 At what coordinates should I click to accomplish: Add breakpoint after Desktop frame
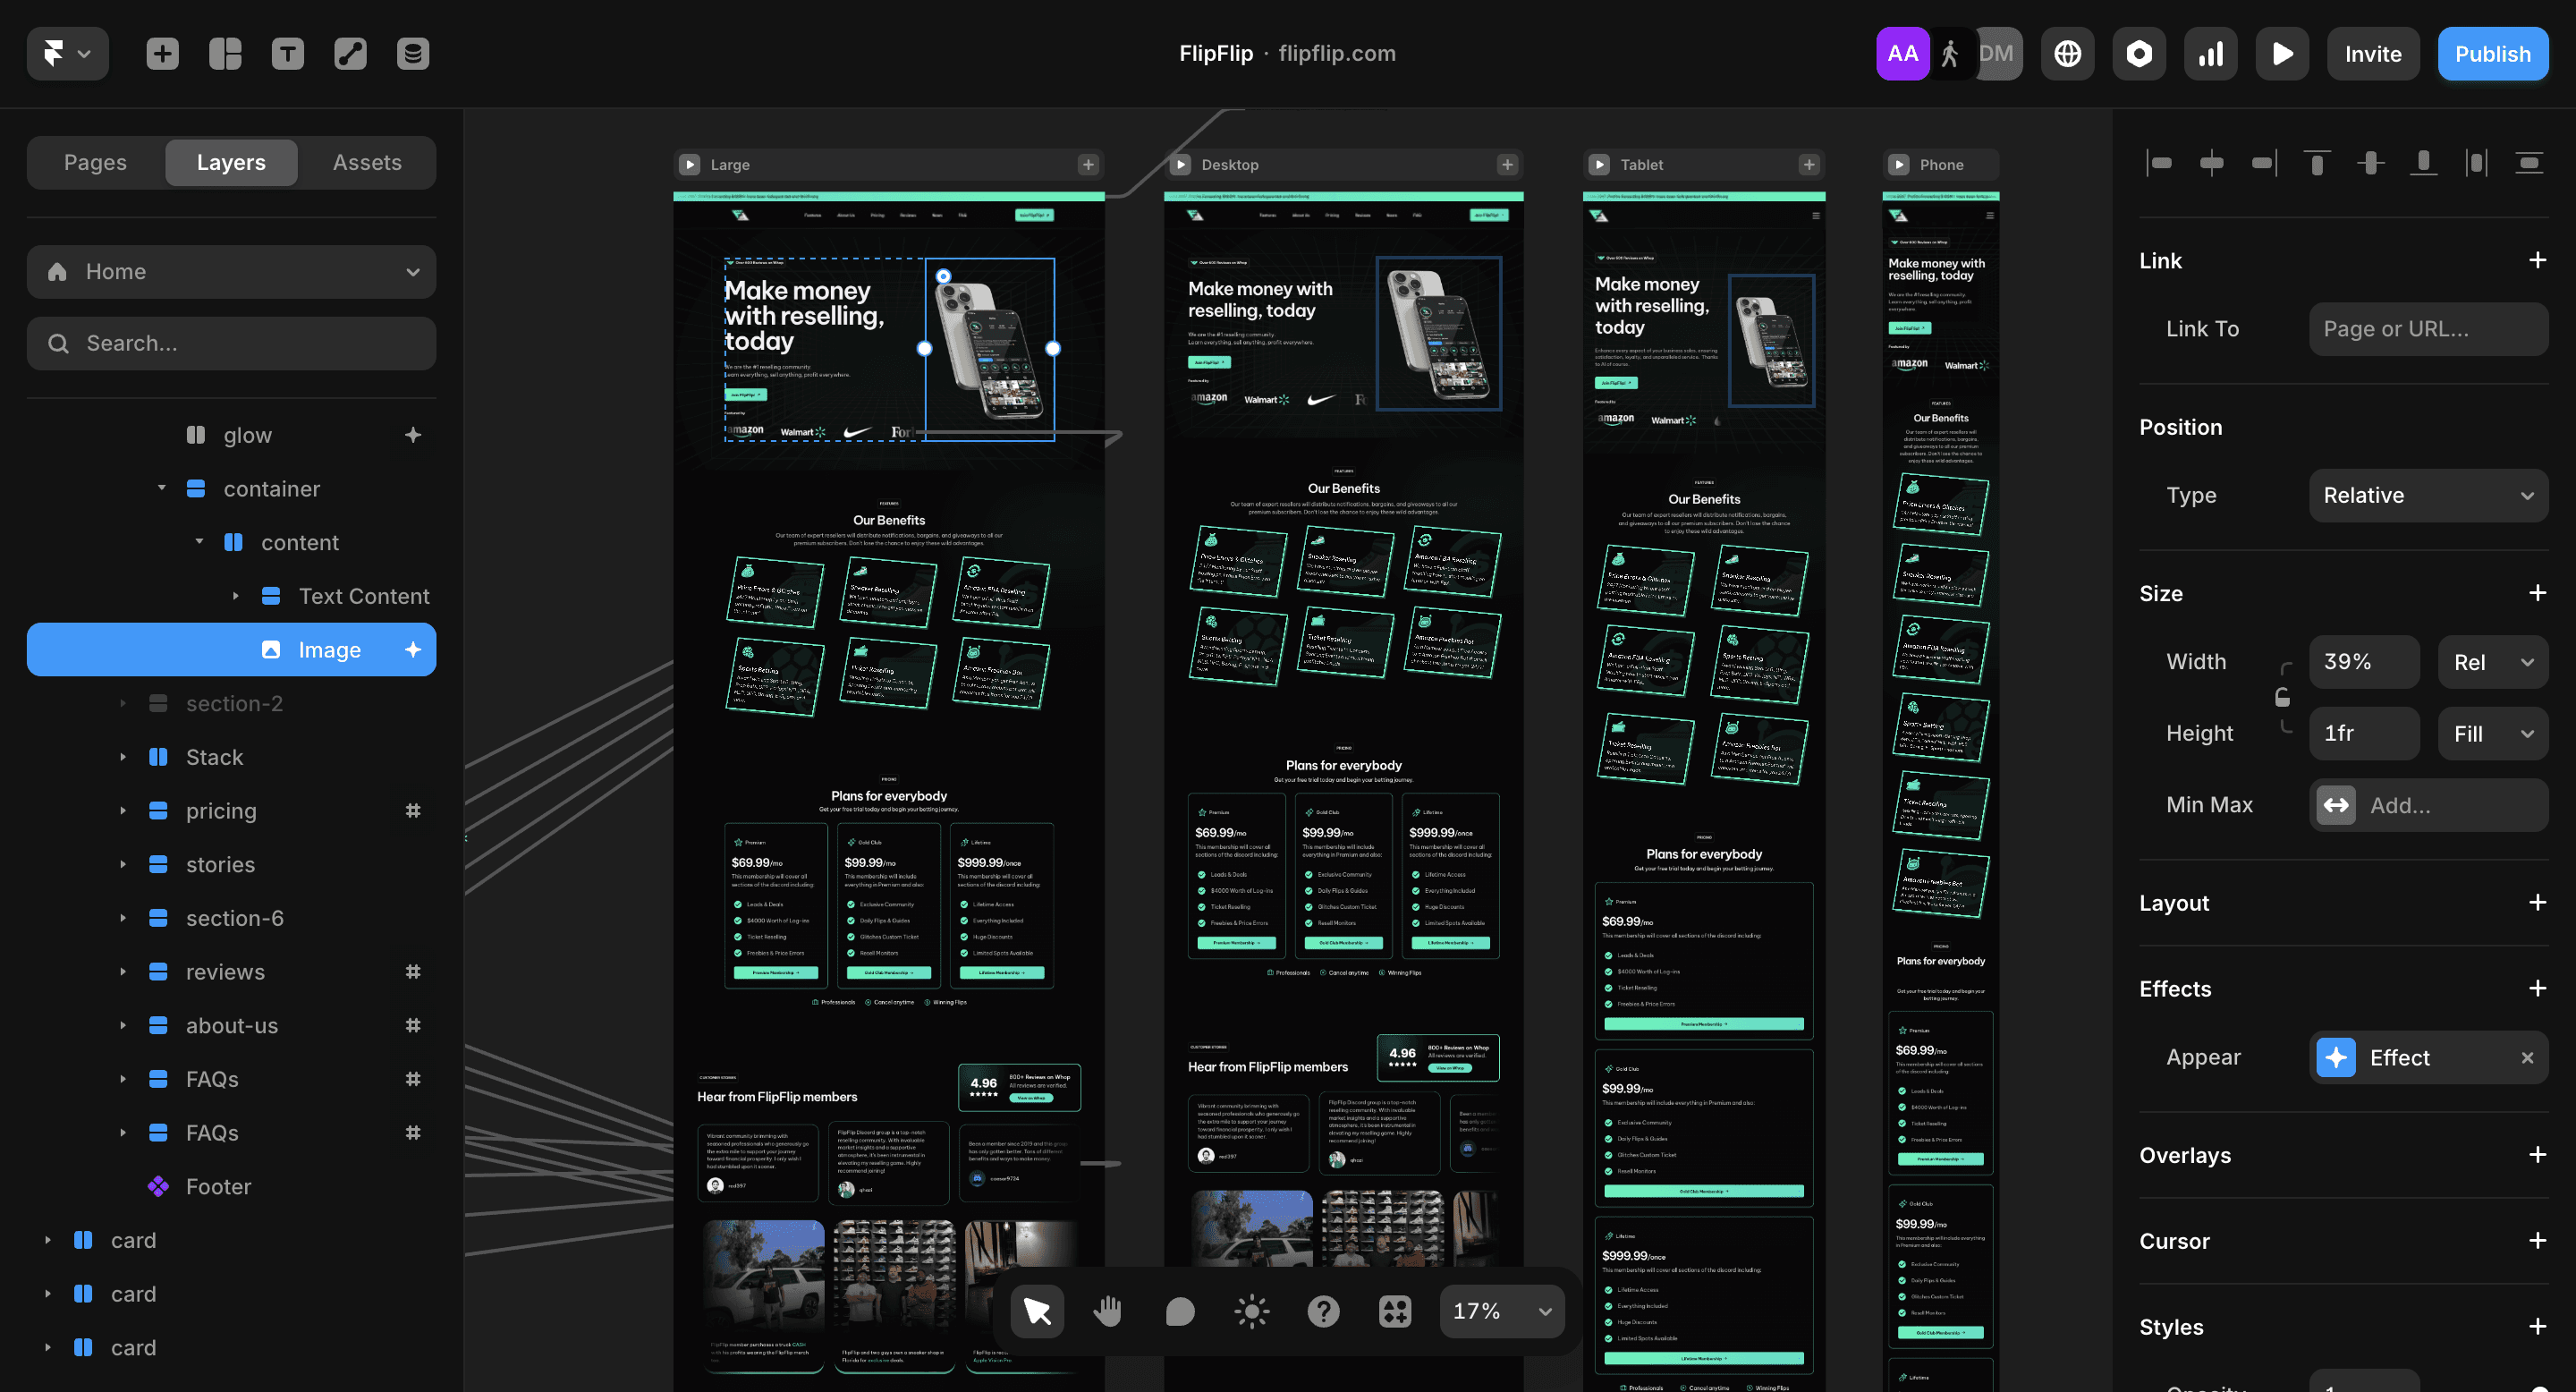pyautogui.click(x=1507, y=164)
